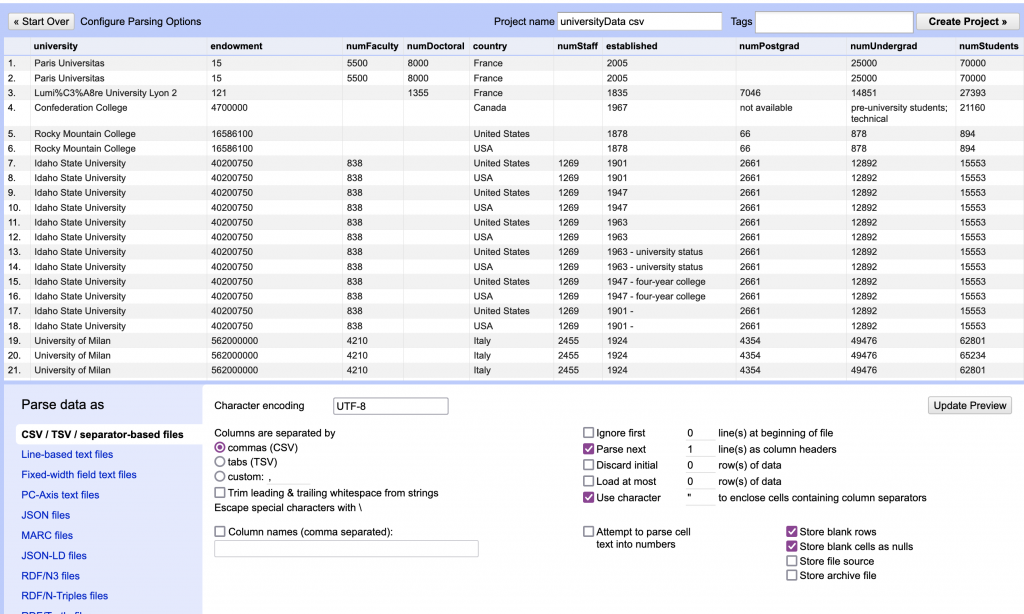
Task: Click the Discard initial row count field
Action: pyautogui.click(x=699, y=465)
